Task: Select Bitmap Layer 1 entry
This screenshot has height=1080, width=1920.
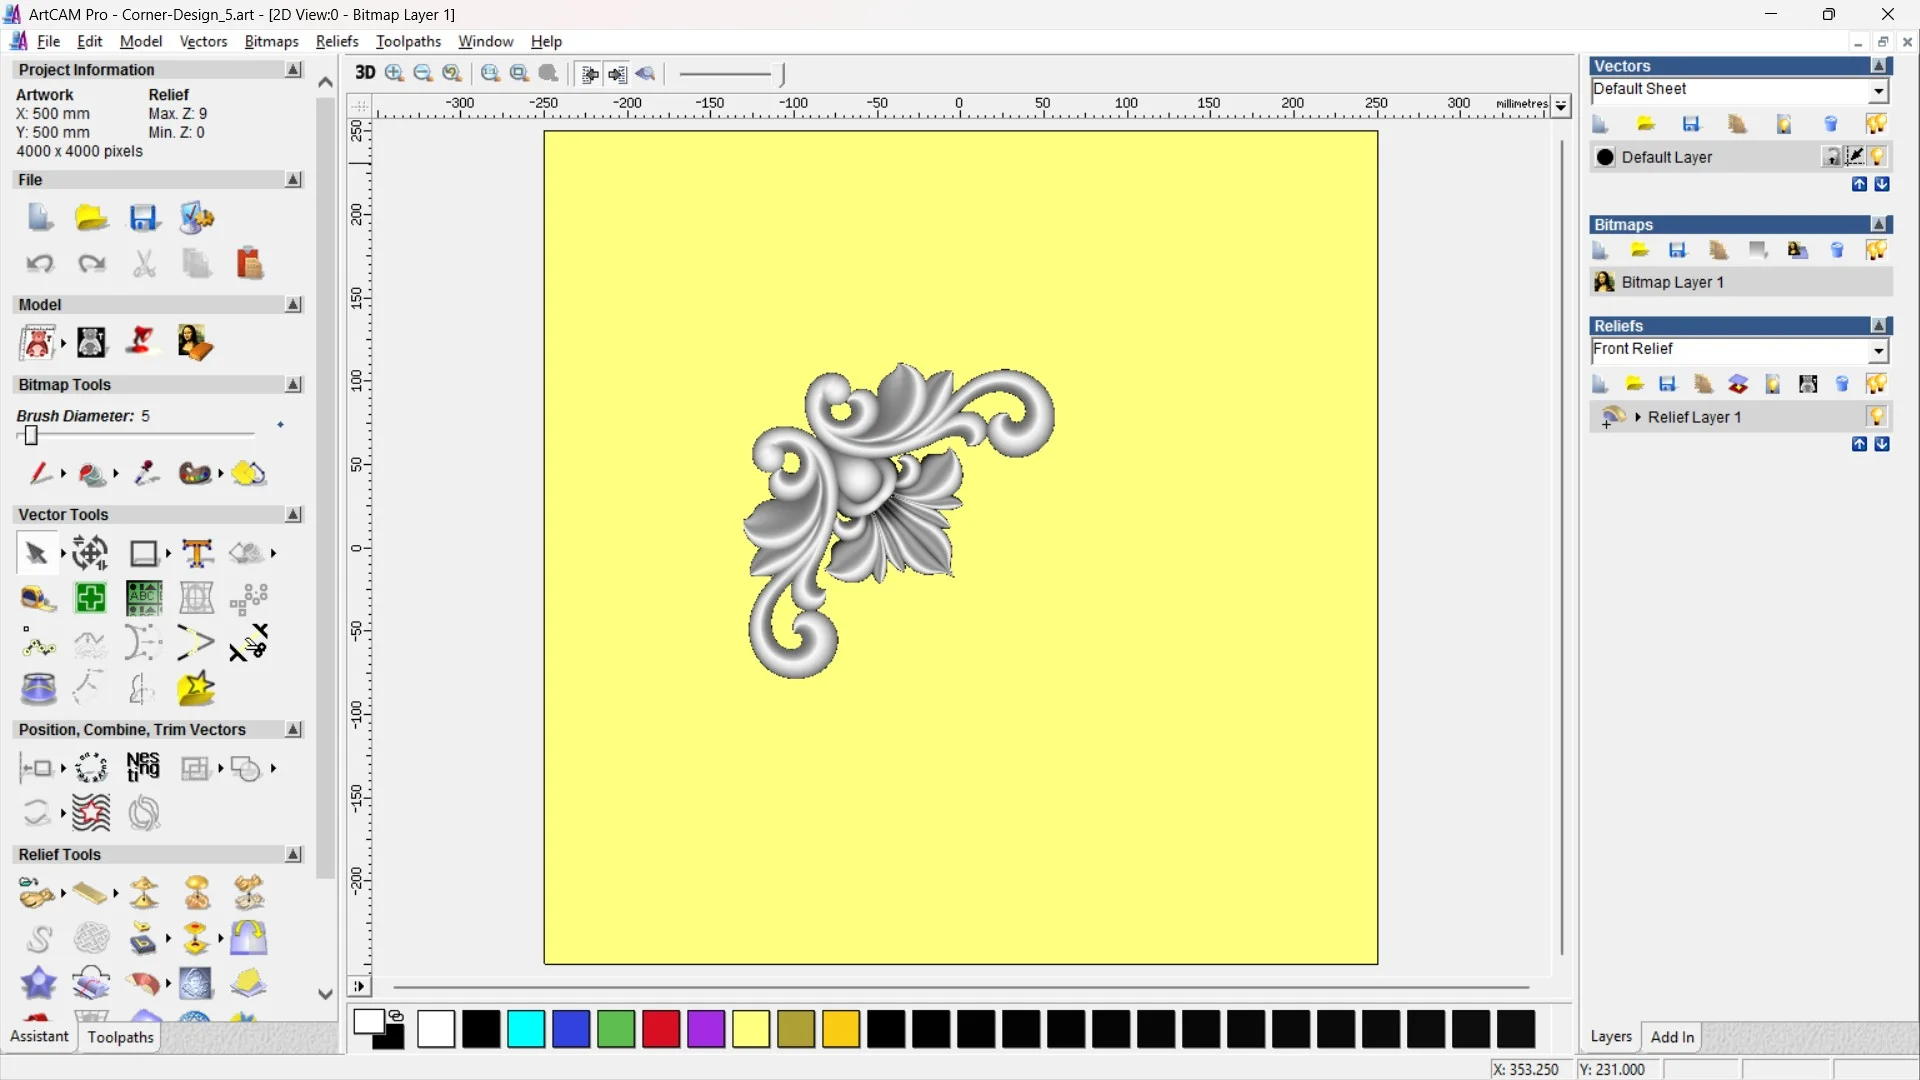Action: click(1672, 282)
